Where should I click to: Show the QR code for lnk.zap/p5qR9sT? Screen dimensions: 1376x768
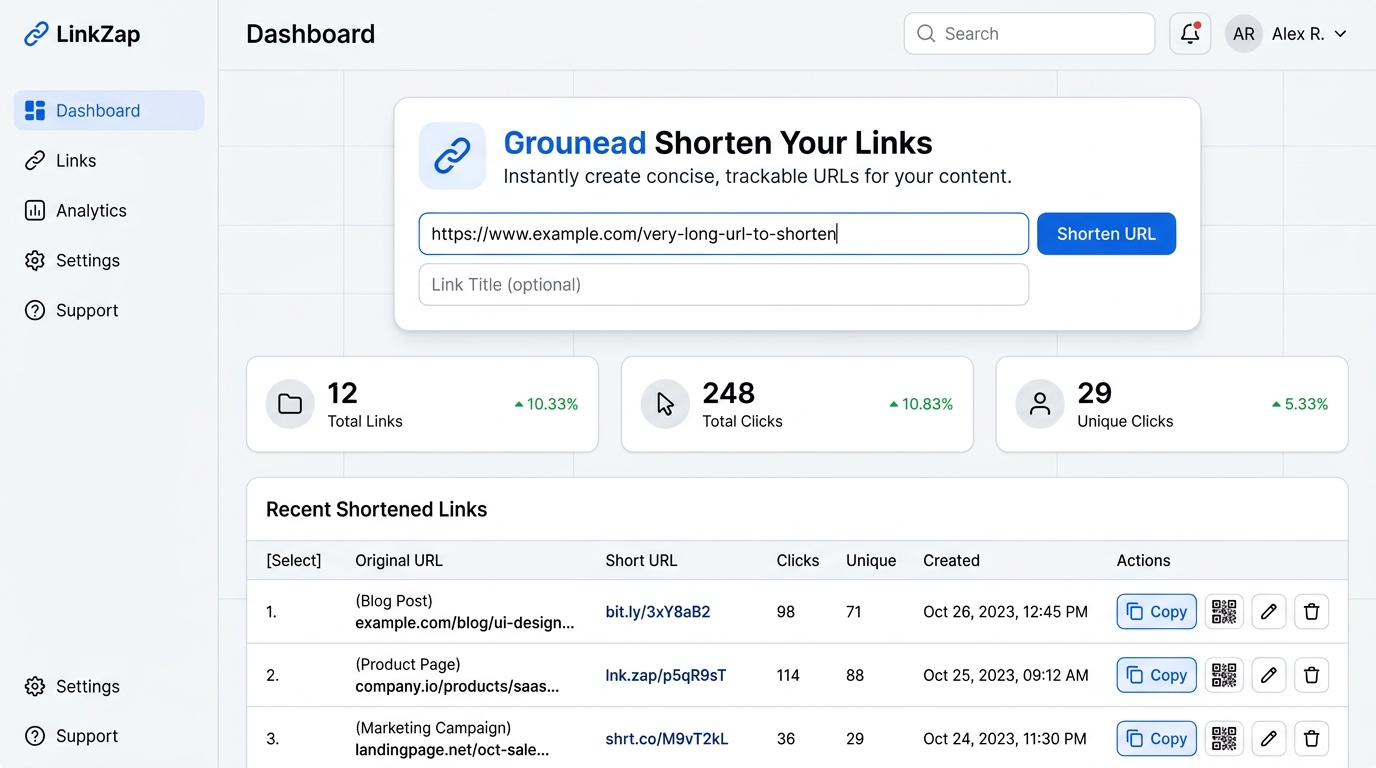(x=1224, y=676)
